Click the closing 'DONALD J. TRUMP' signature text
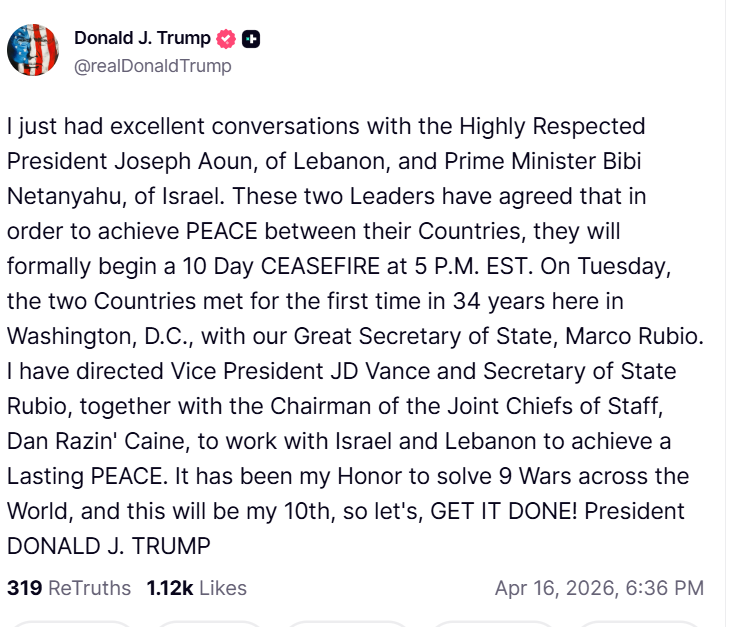739x627 pixels. click(108, 546)
